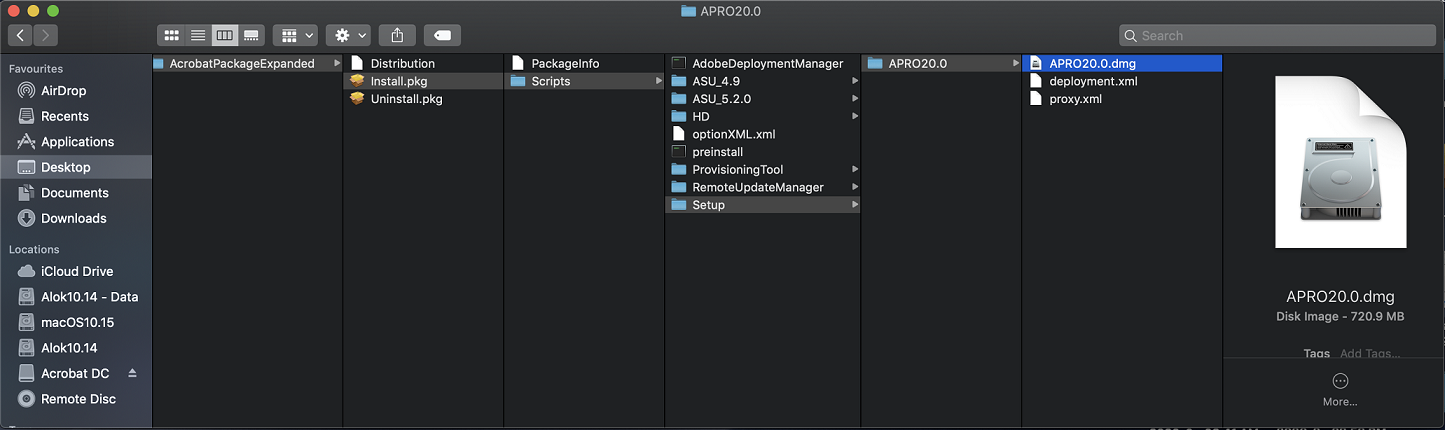This screenshot has width=1445, height=430.
Task: Open Remote Disc in the sidebar
Action: pos(76,399)
